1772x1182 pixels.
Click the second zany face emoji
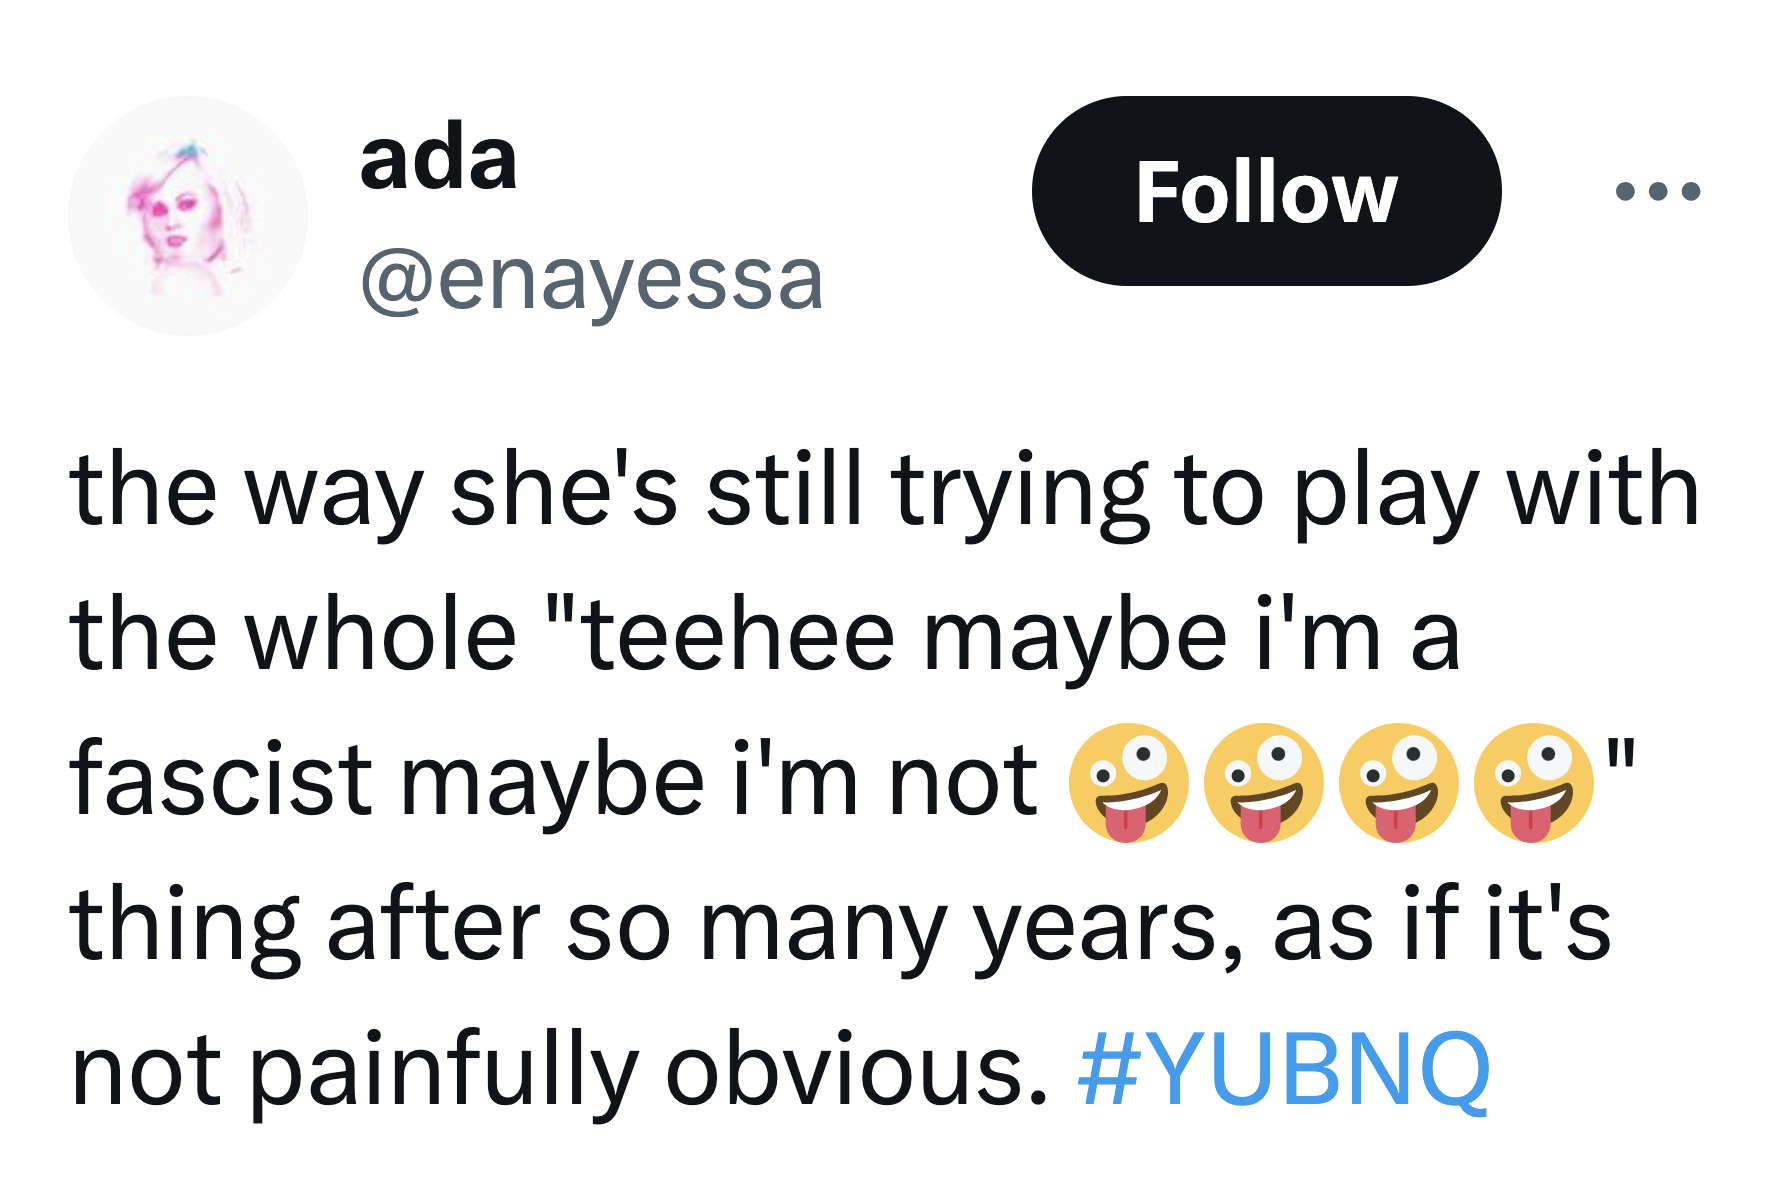coord(1263,782)
